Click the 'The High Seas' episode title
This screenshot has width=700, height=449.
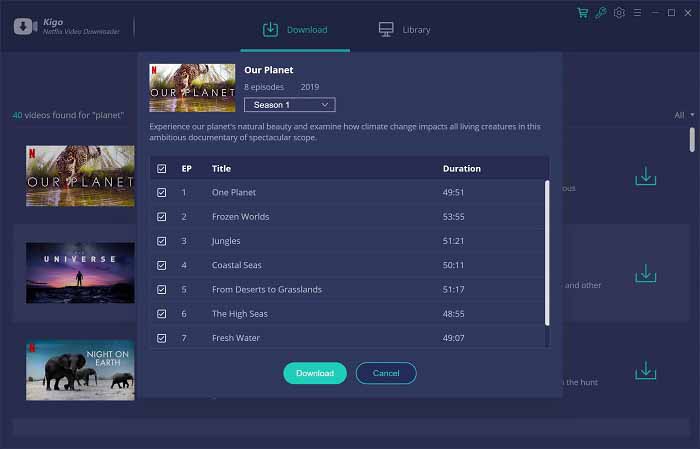pyautogui.click(x=240, y=314)
